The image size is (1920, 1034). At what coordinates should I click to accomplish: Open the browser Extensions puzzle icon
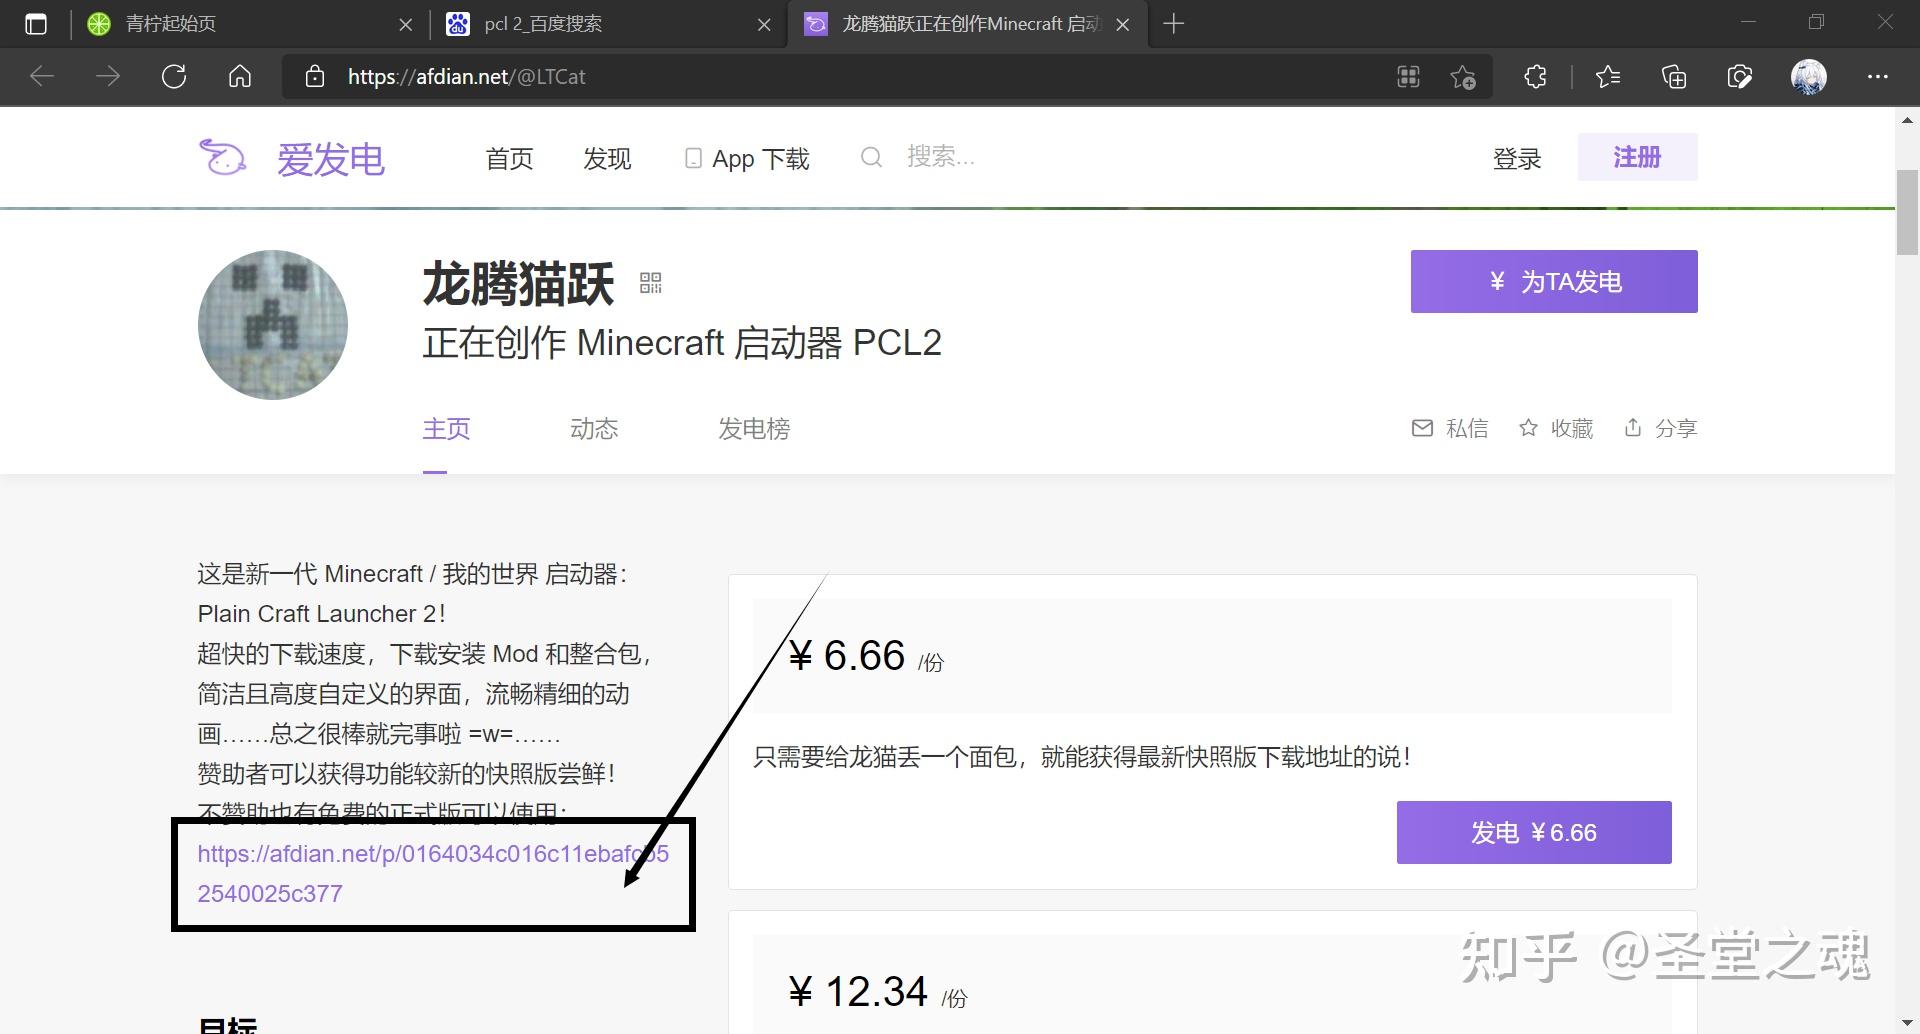coord(1535,76)
